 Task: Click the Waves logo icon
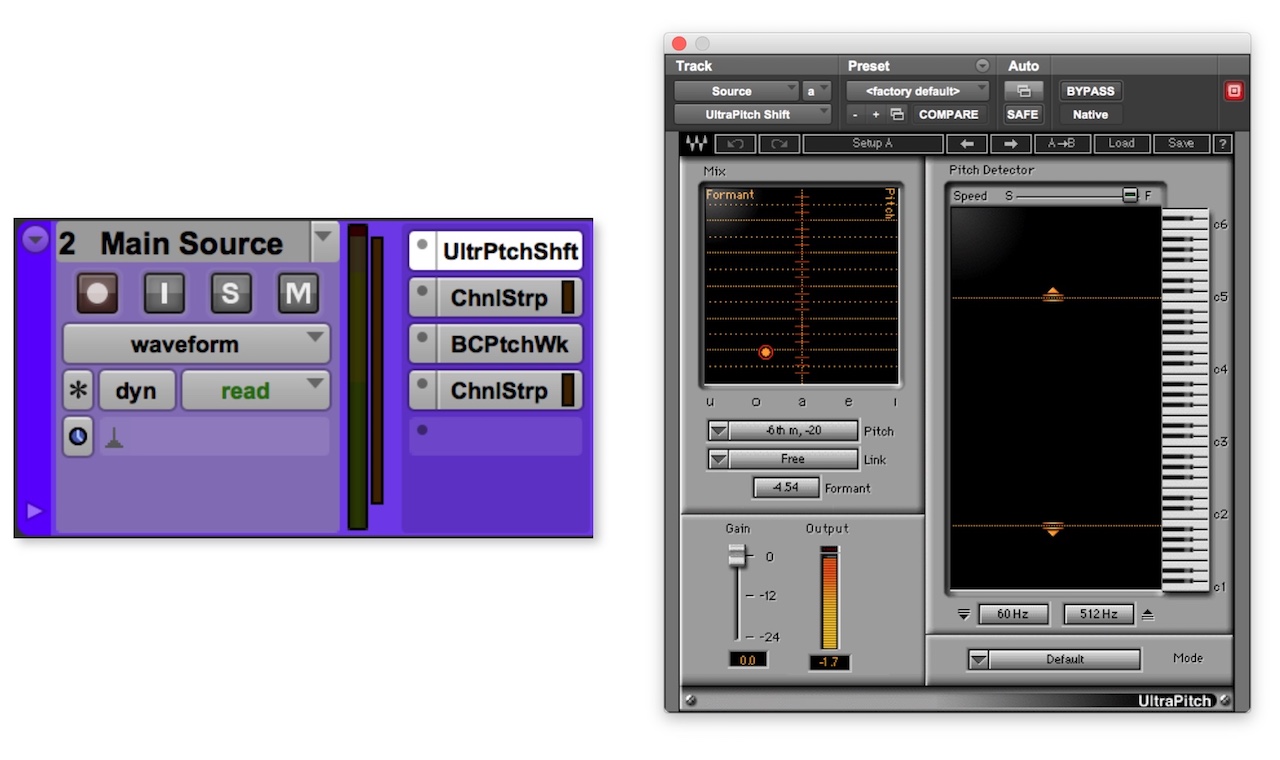pyautogui.click(x=696, y=144)
